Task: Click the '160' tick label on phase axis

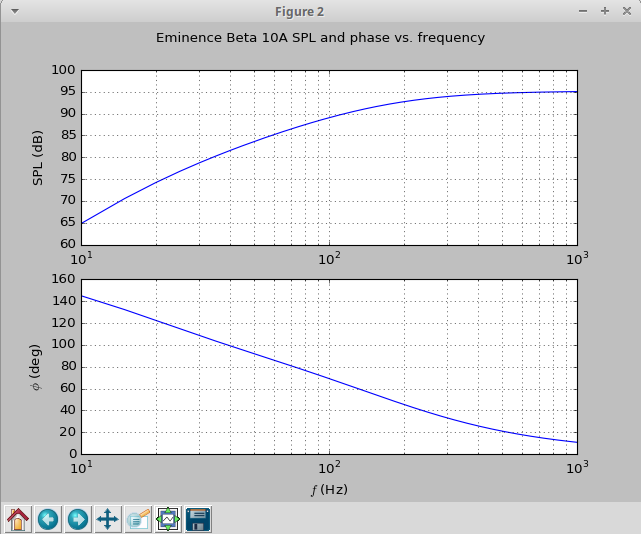Action: [63, 279]
